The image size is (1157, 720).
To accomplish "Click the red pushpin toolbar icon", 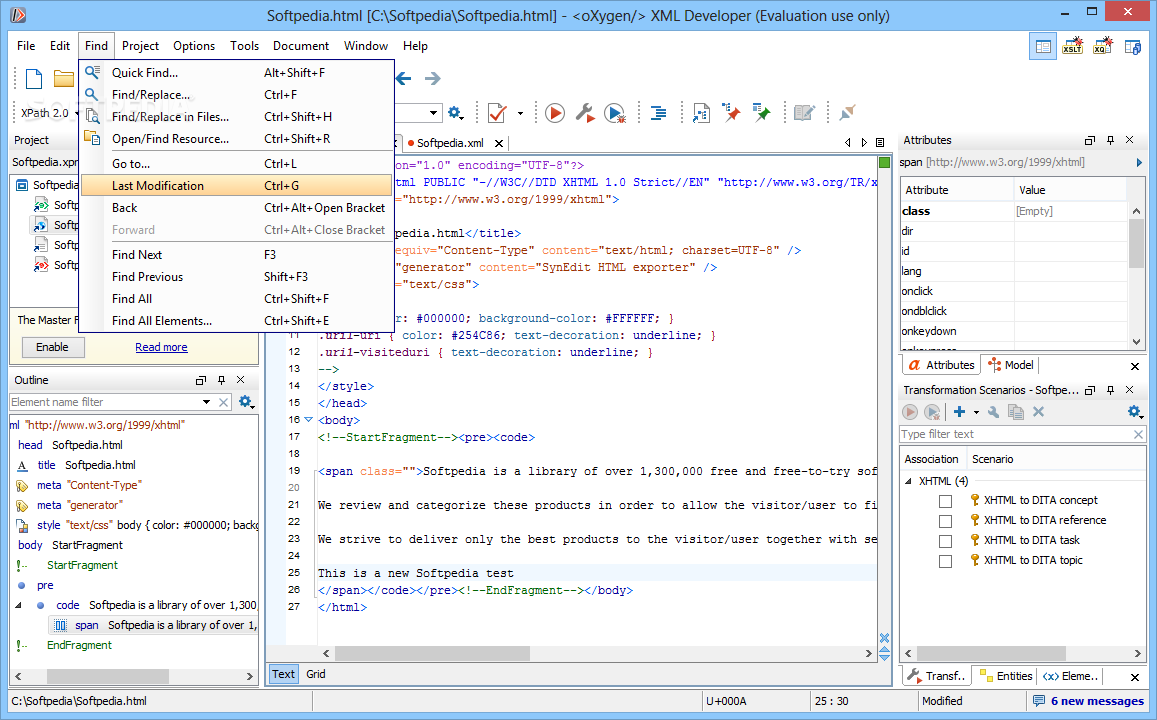I will 731,113.
